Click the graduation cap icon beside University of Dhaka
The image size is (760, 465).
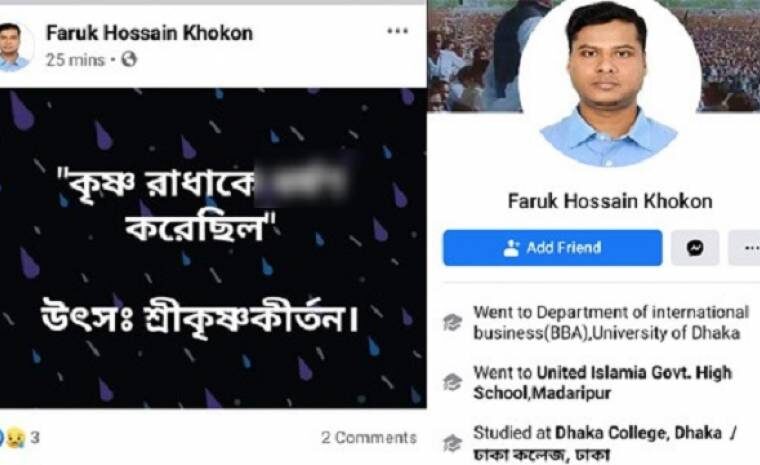tap(453, 322)
